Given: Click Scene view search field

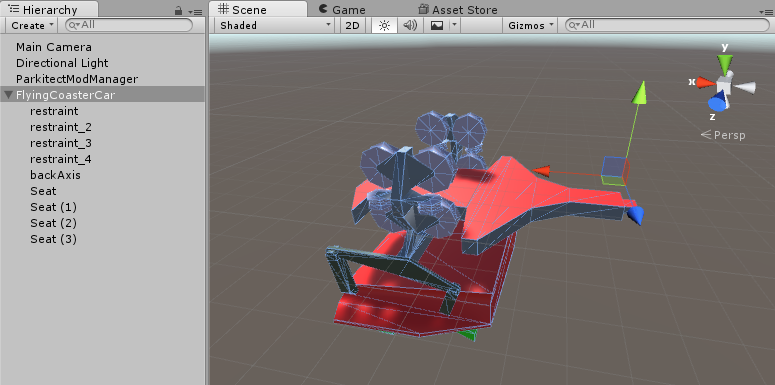Looking at the screenshot, I should (x=667, y=25).
